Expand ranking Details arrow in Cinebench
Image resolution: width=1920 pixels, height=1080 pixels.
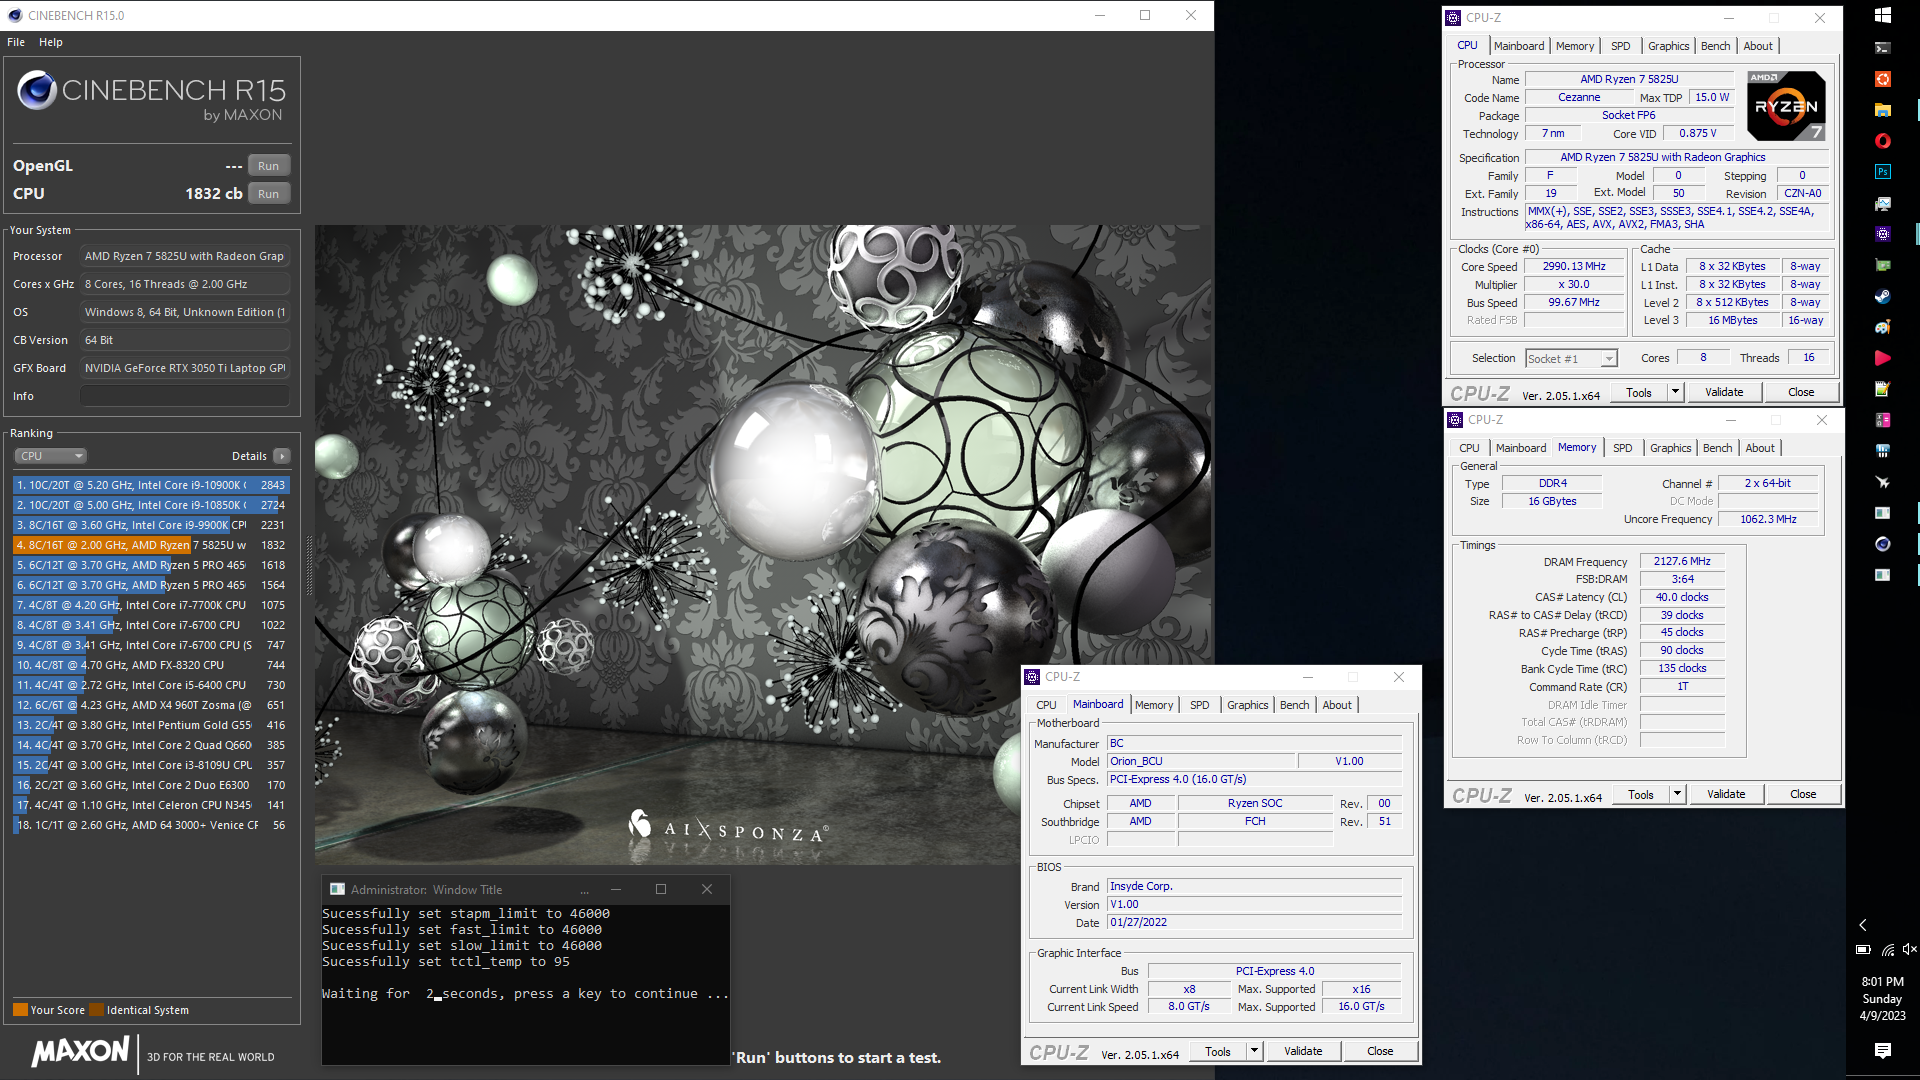click(x=282, y=456)
